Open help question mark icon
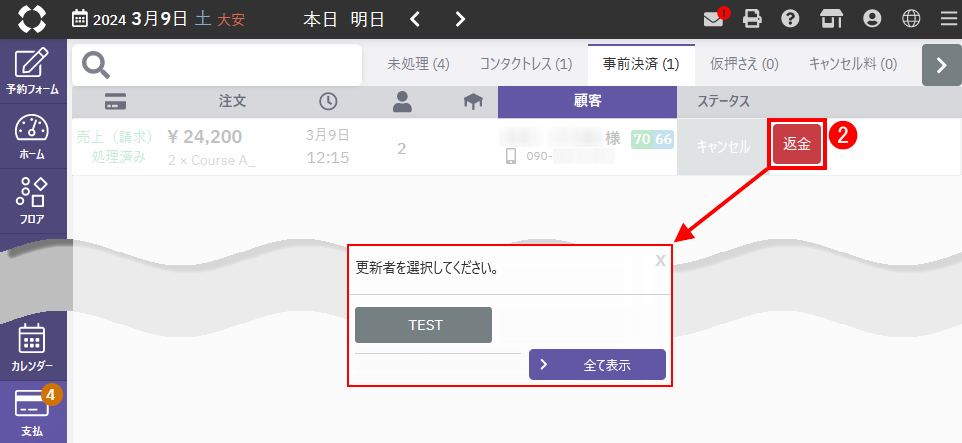Viewport: 962px width, 443px height. pyautogui.click(x=790, y=18)
